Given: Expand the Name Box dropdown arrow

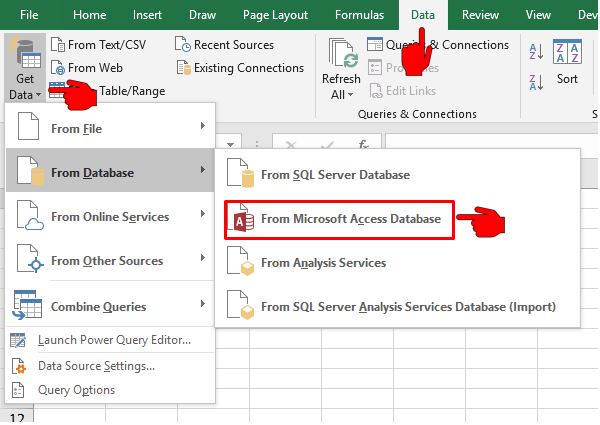Looking at the screenshot, I should [230, 145].
